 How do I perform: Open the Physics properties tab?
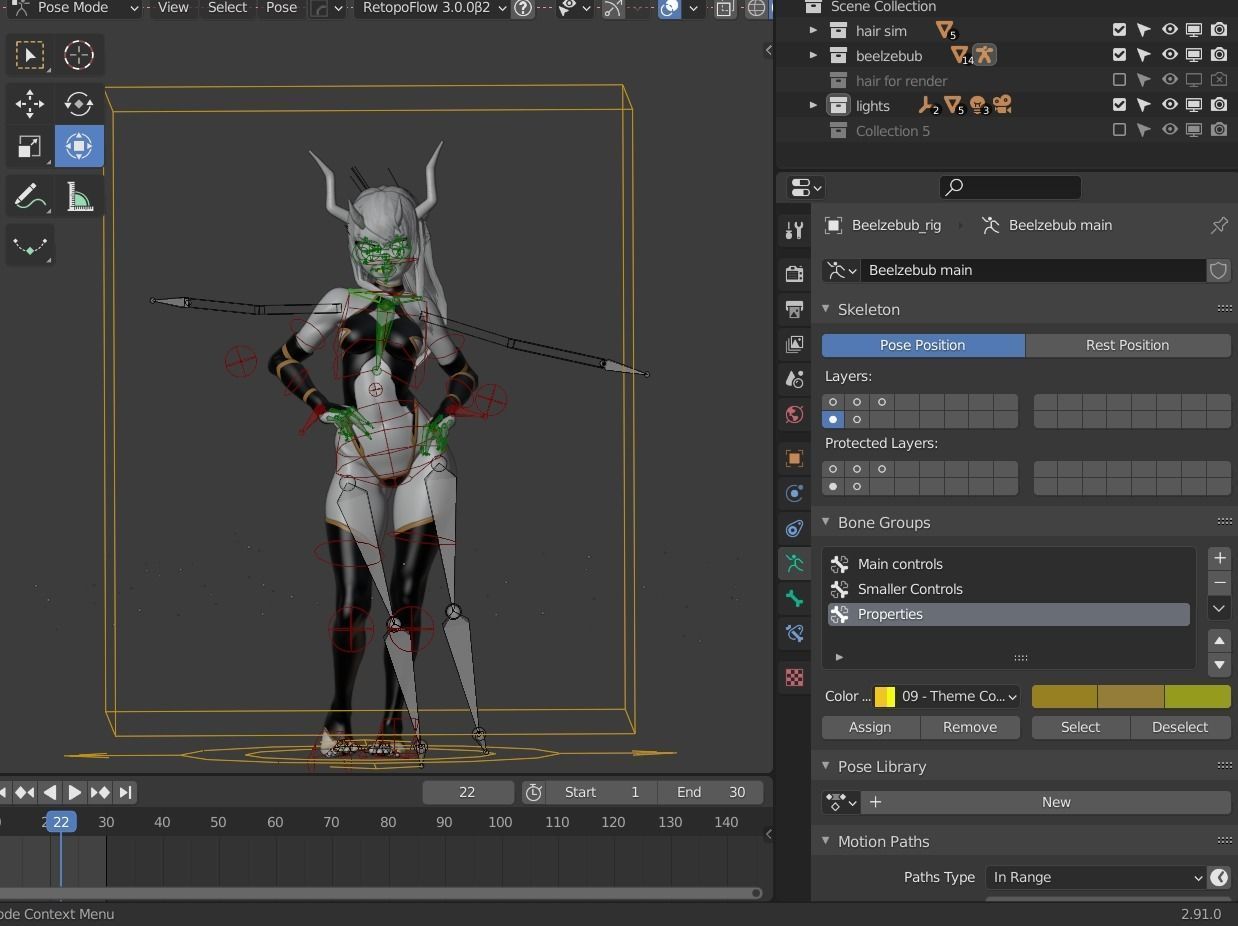tap(795, 493)
